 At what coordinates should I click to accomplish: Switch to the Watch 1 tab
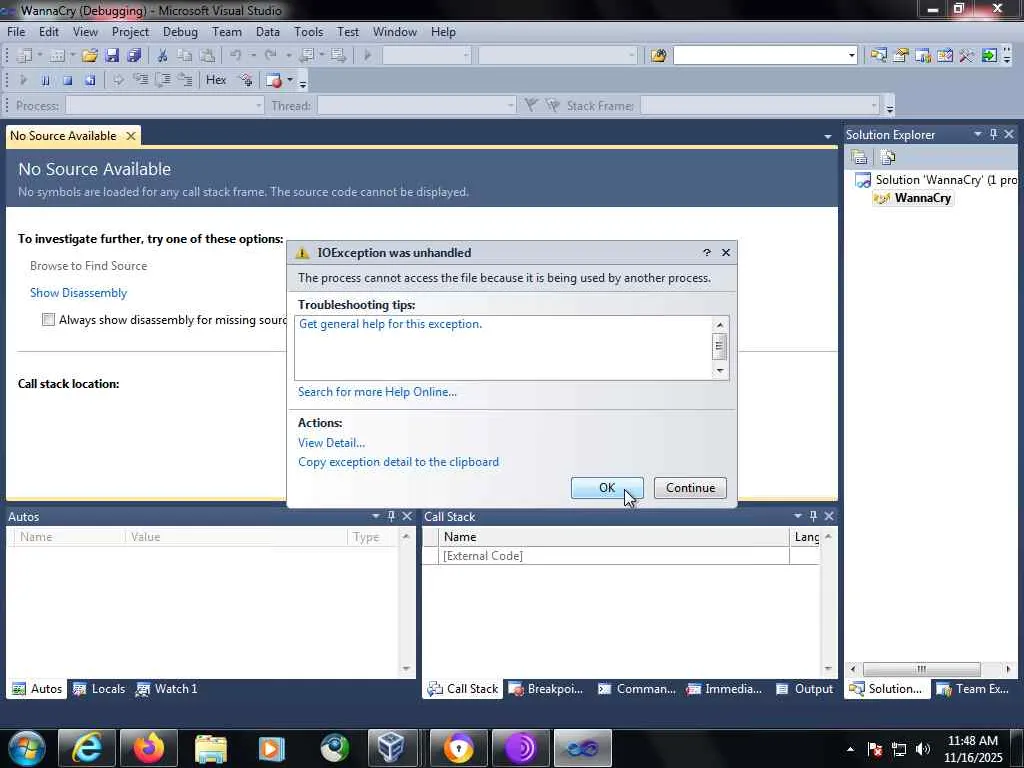click(167, 688)
